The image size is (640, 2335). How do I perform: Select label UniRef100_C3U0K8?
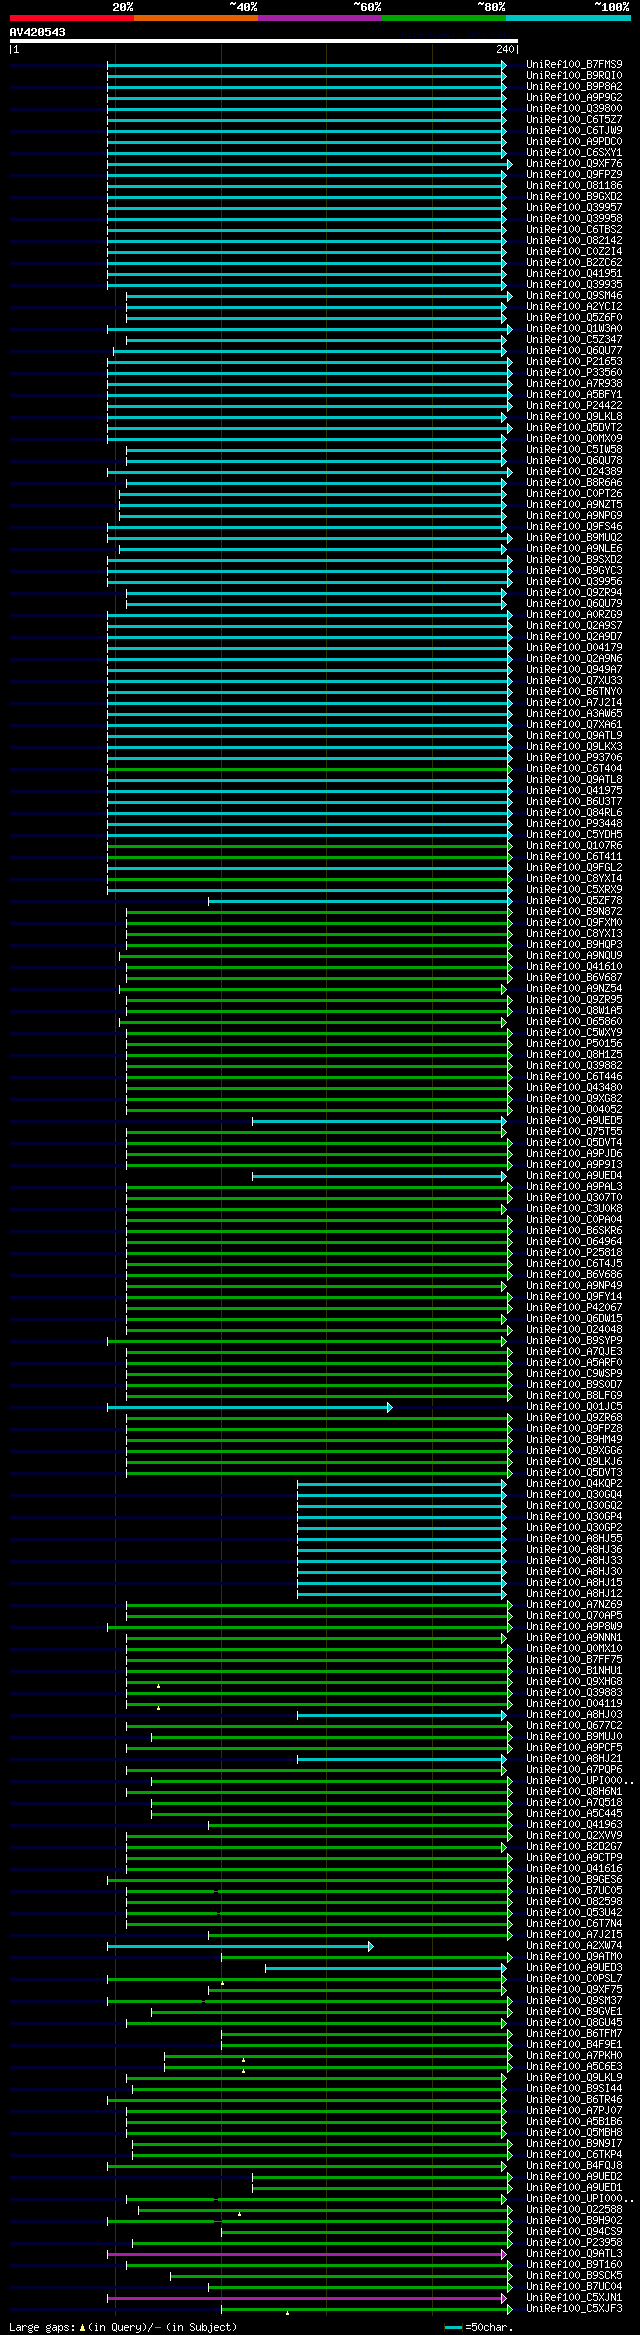574,1208
